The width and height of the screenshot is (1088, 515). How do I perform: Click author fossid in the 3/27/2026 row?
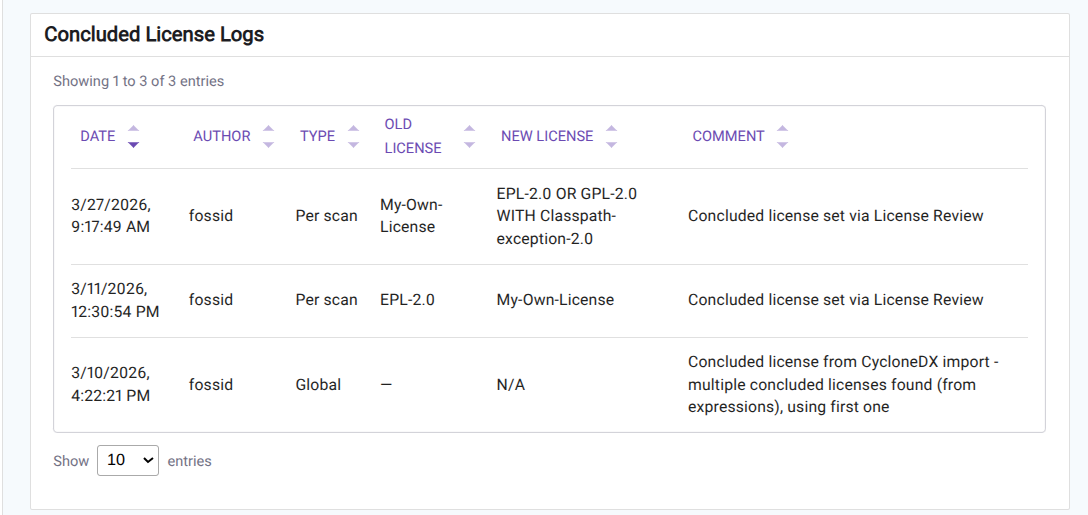tap(211, 216)
